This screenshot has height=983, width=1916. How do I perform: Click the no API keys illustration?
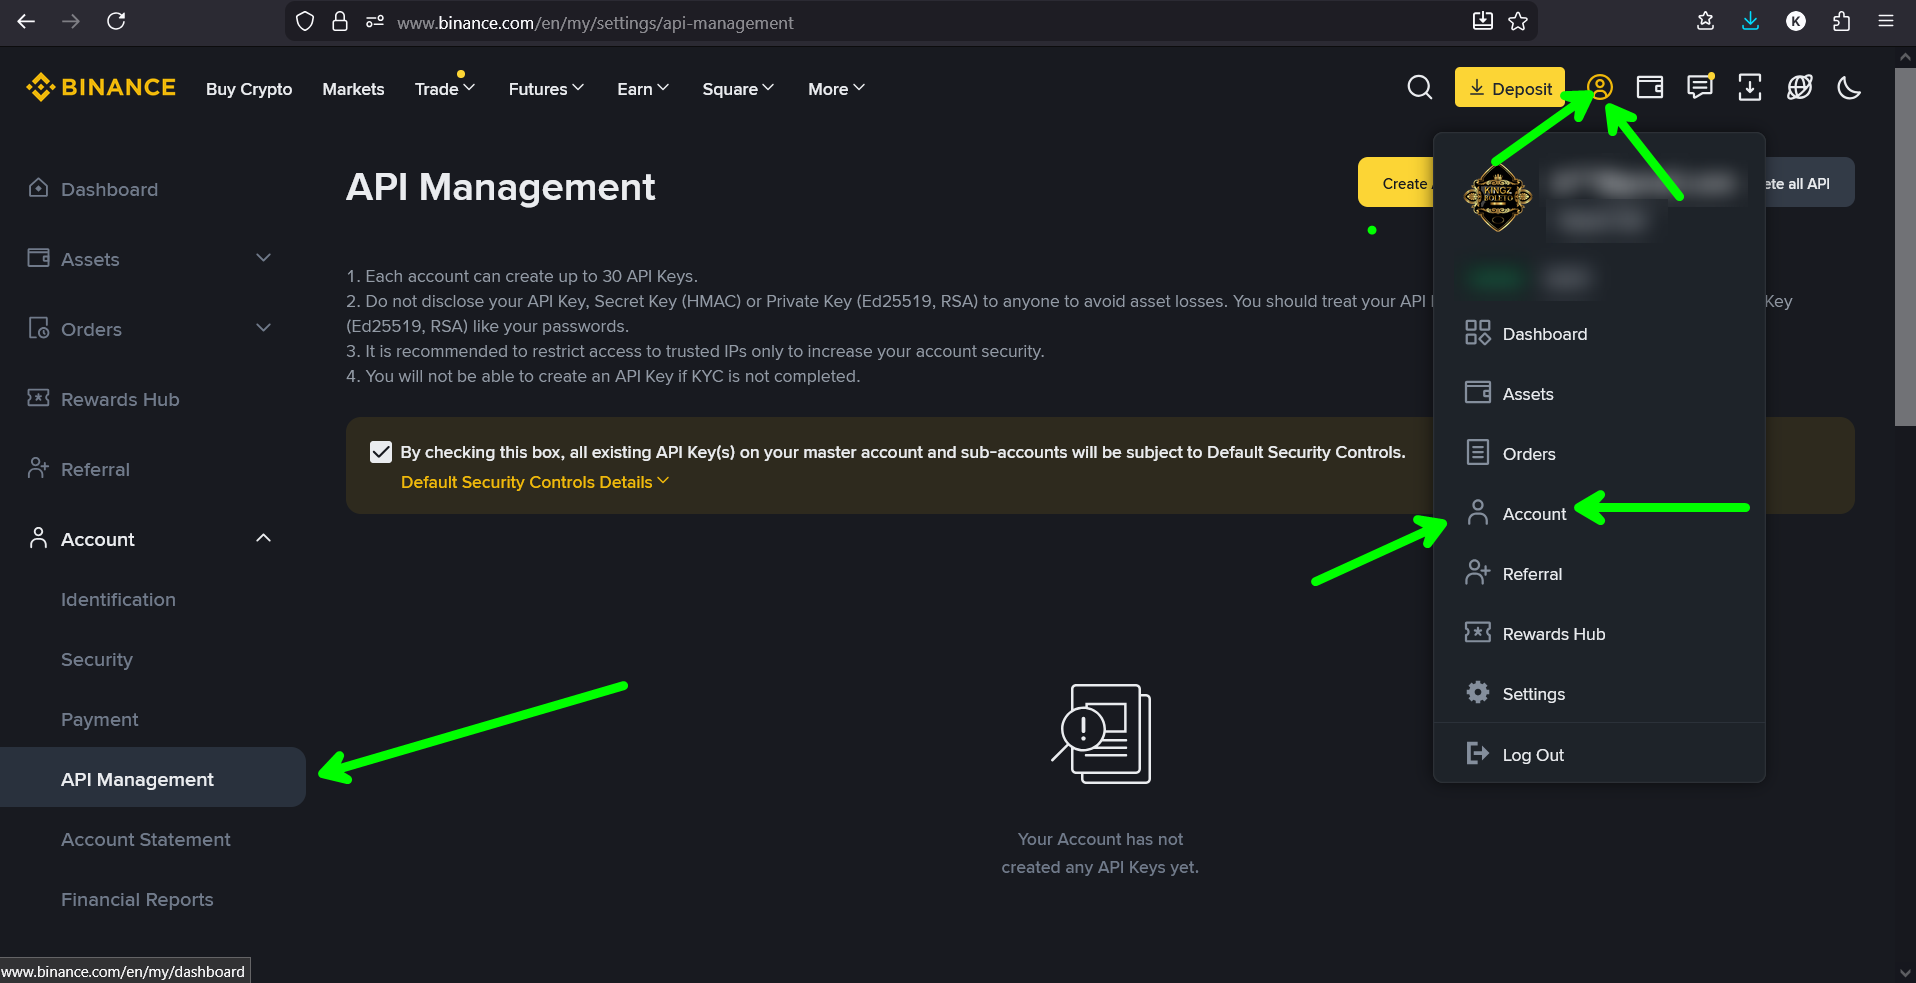(x=1101, y=734)
